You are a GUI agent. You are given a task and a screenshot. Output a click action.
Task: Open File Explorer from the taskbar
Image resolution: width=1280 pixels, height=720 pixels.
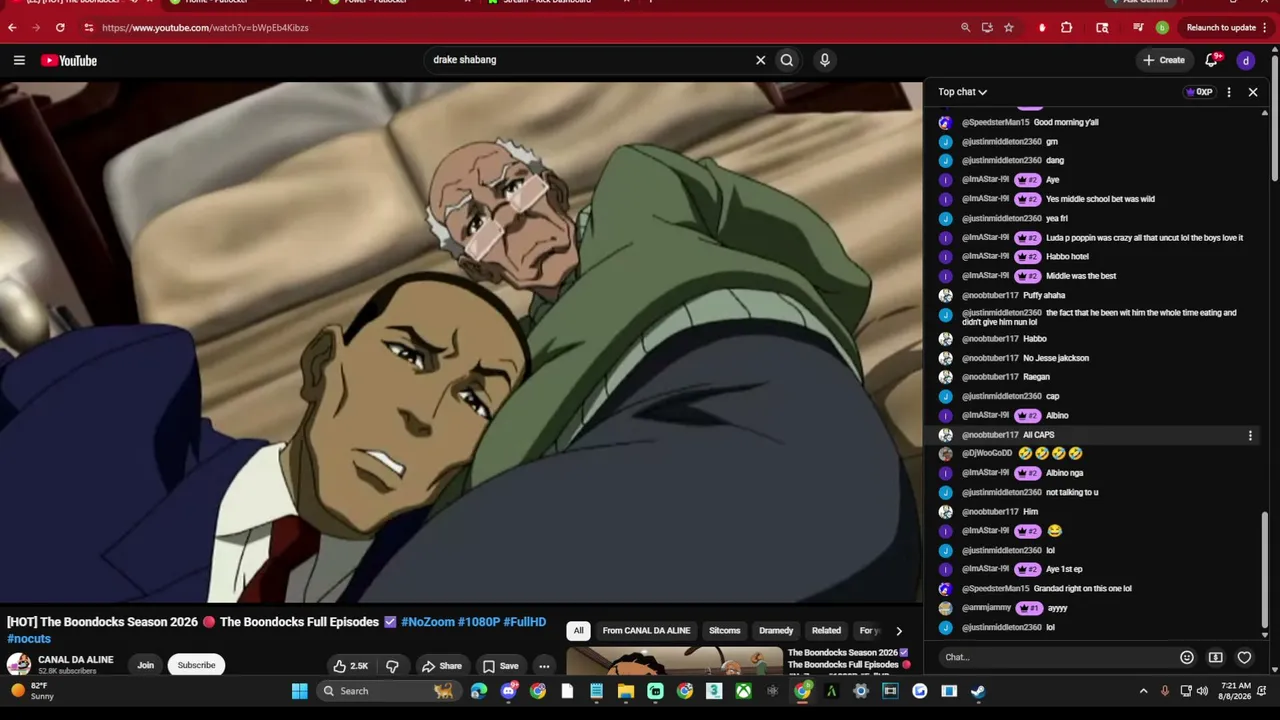coord(626,691)
